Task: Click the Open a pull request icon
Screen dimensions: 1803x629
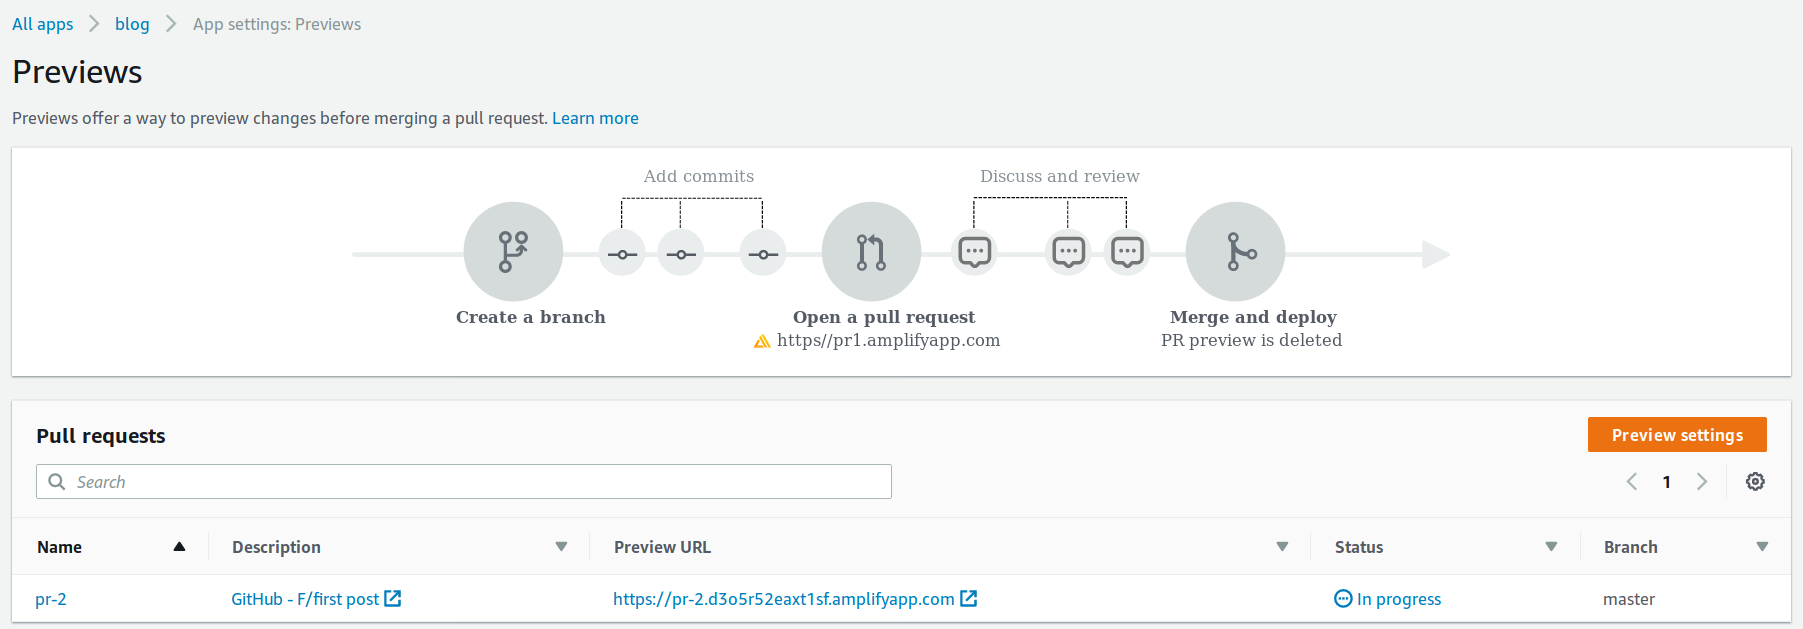Action: [871, 252]
